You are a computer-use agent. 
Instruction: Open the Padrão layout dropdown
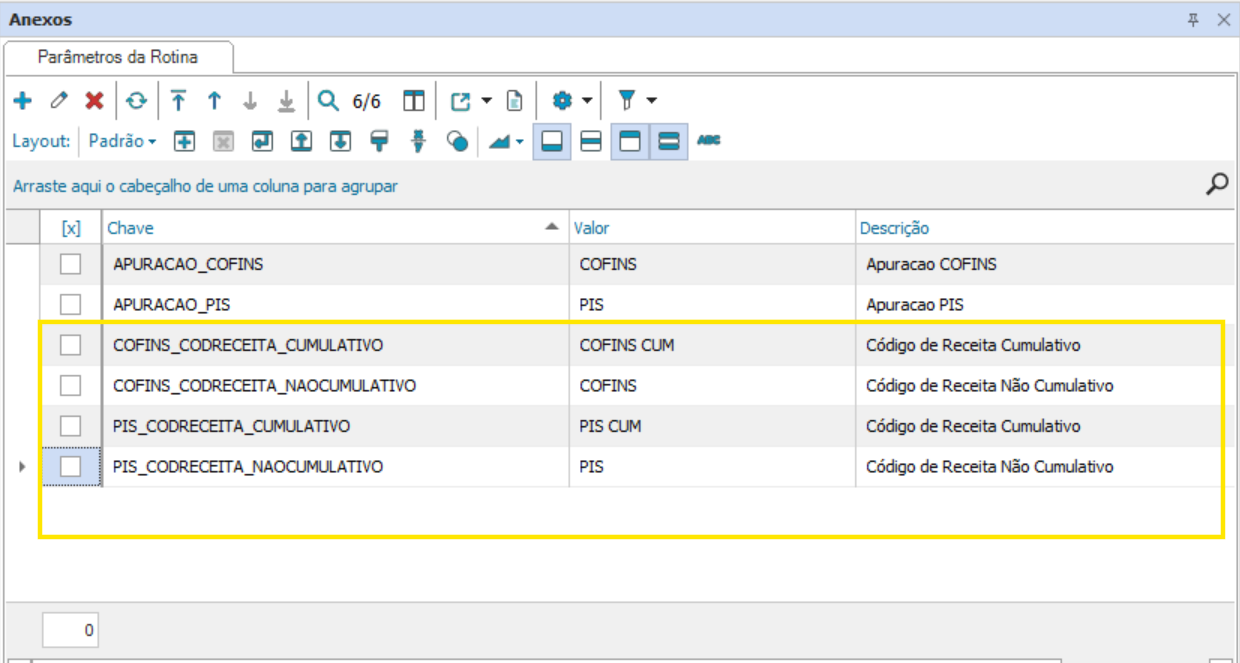pos(122,141)
